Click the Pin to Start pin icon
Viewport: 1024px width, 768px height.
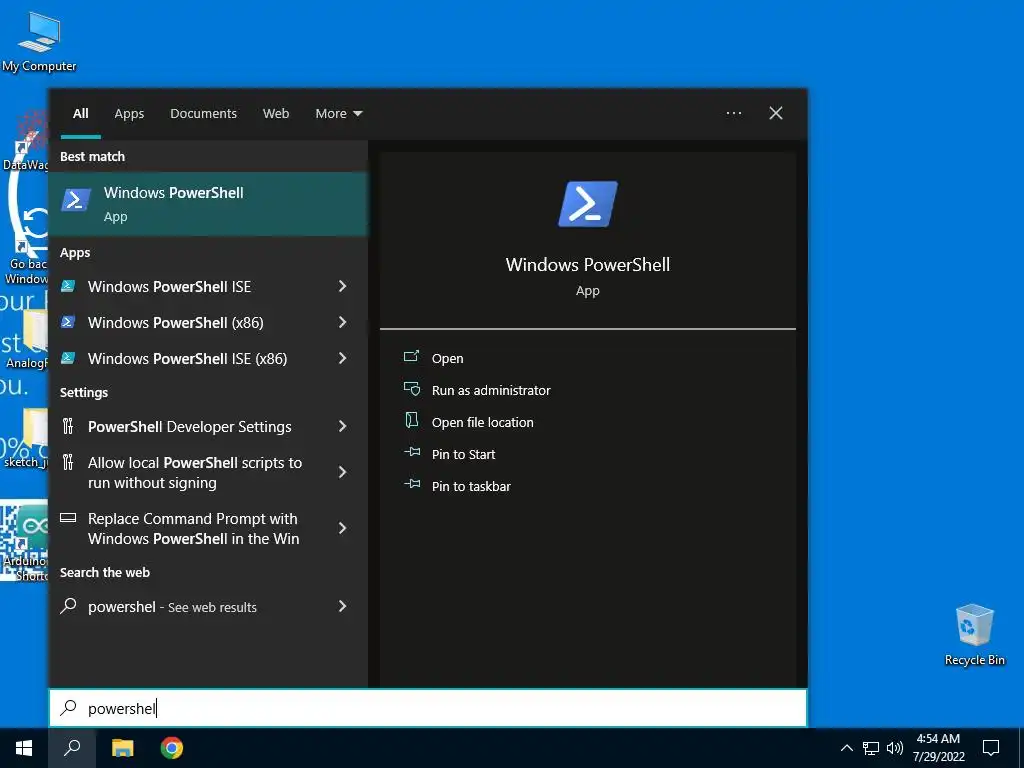tap(411, 452)
